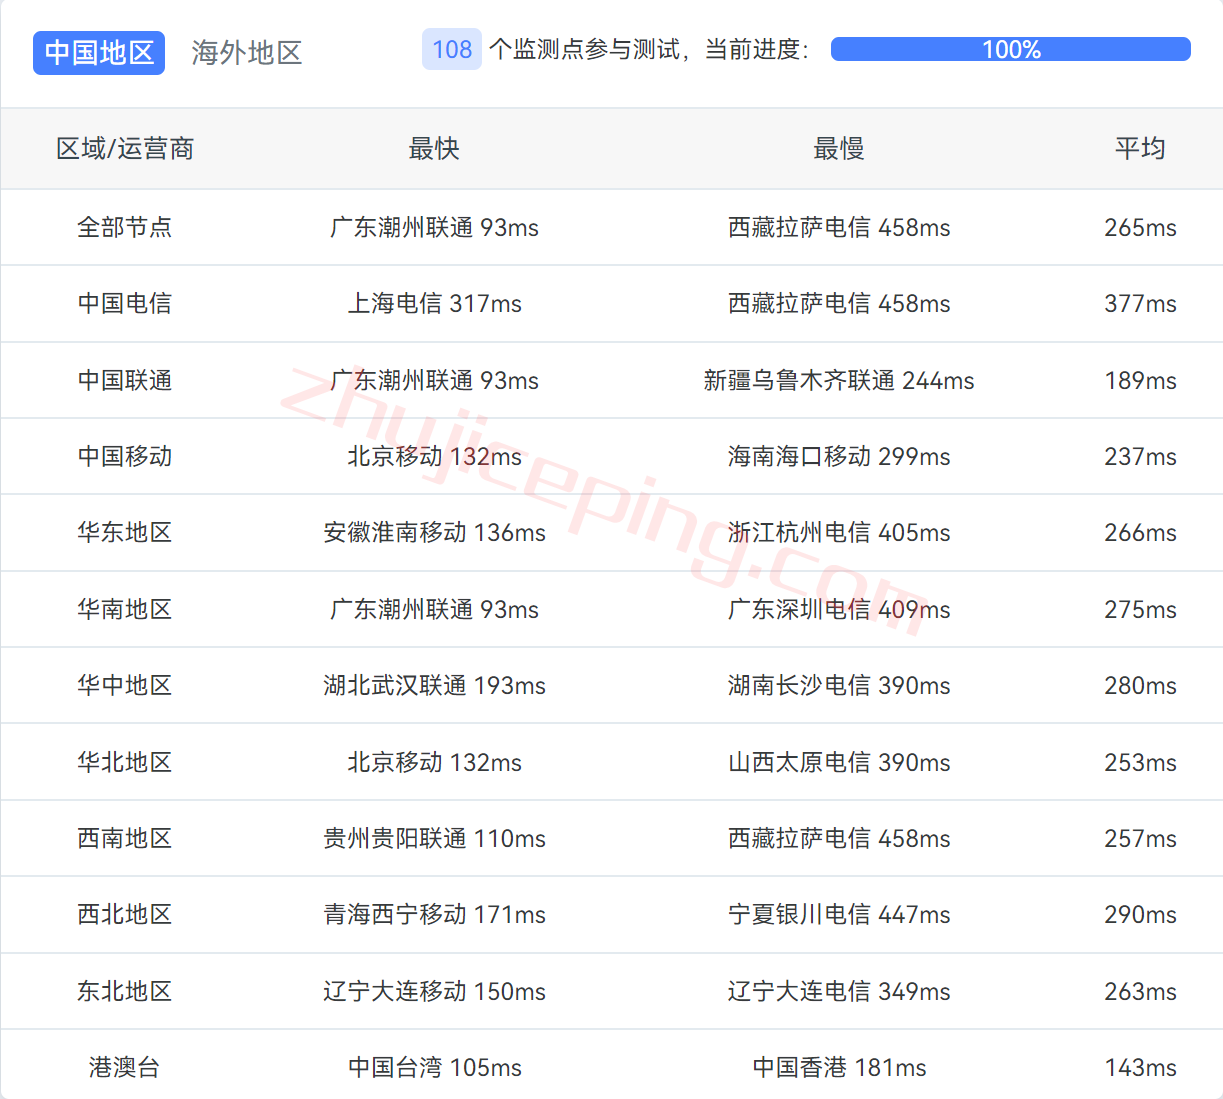This screenshot has height=1099, width=1223.
Task: Click 广东深圳电信 409ms cell
Action: [x=839, y=609]
